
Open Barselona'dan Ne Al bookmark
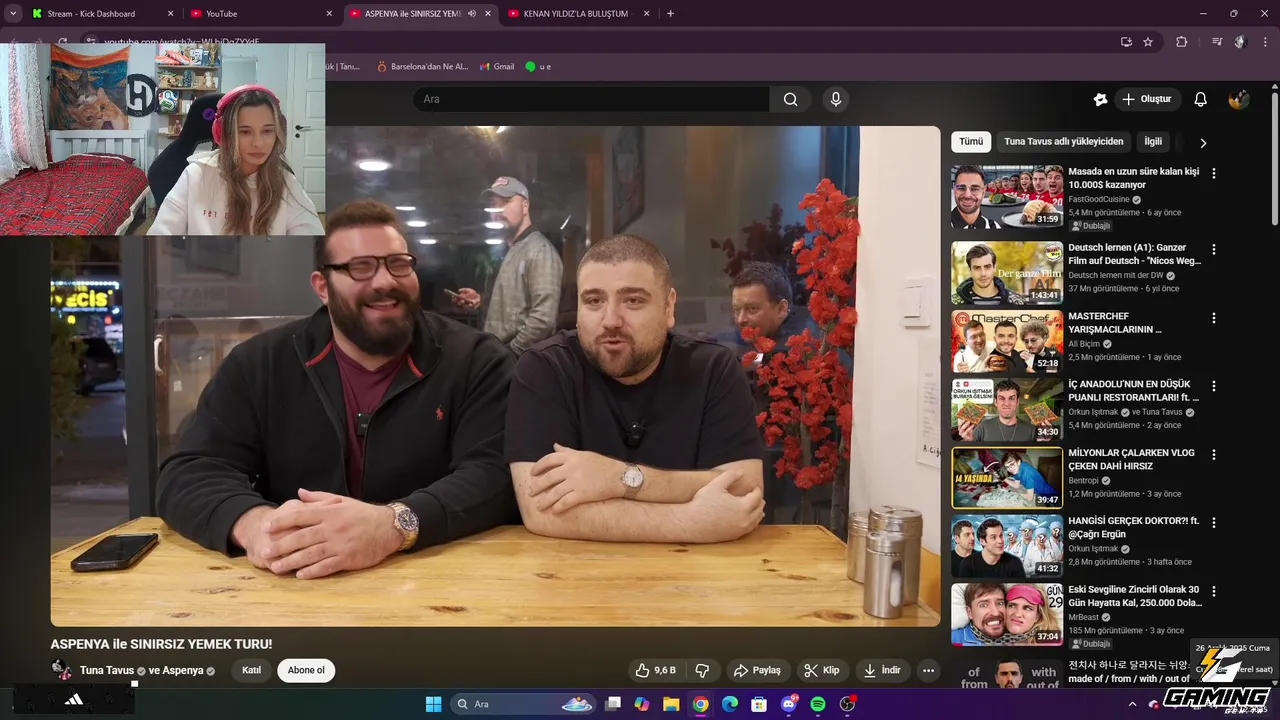coord(423,66)
